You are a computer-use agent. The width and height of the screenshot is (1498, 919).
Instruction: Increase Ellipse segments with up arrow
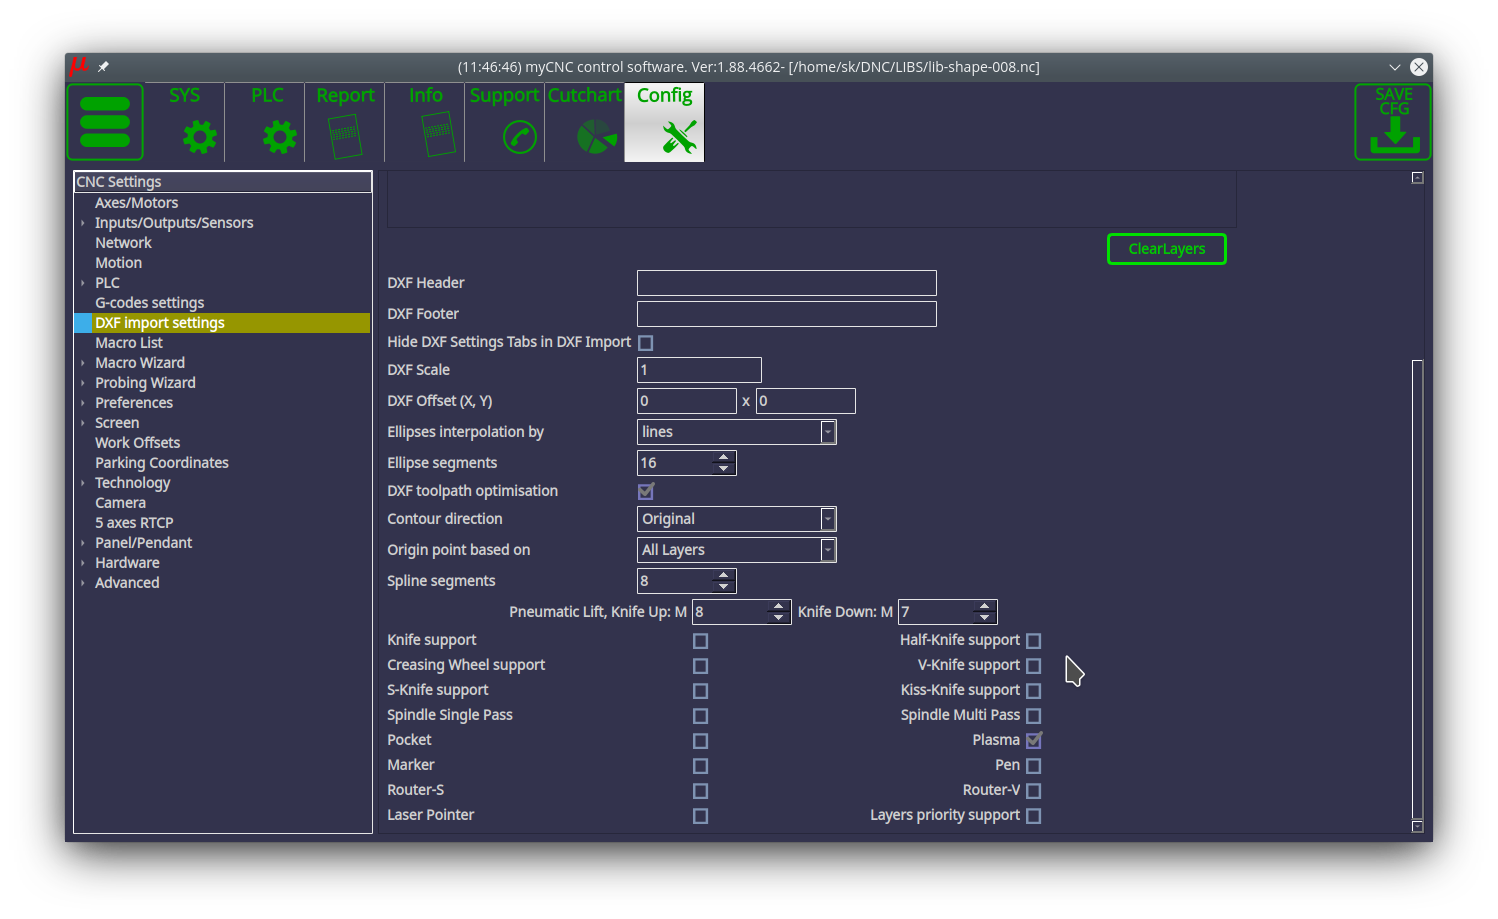pyautogui.click(x=724, y=457)
